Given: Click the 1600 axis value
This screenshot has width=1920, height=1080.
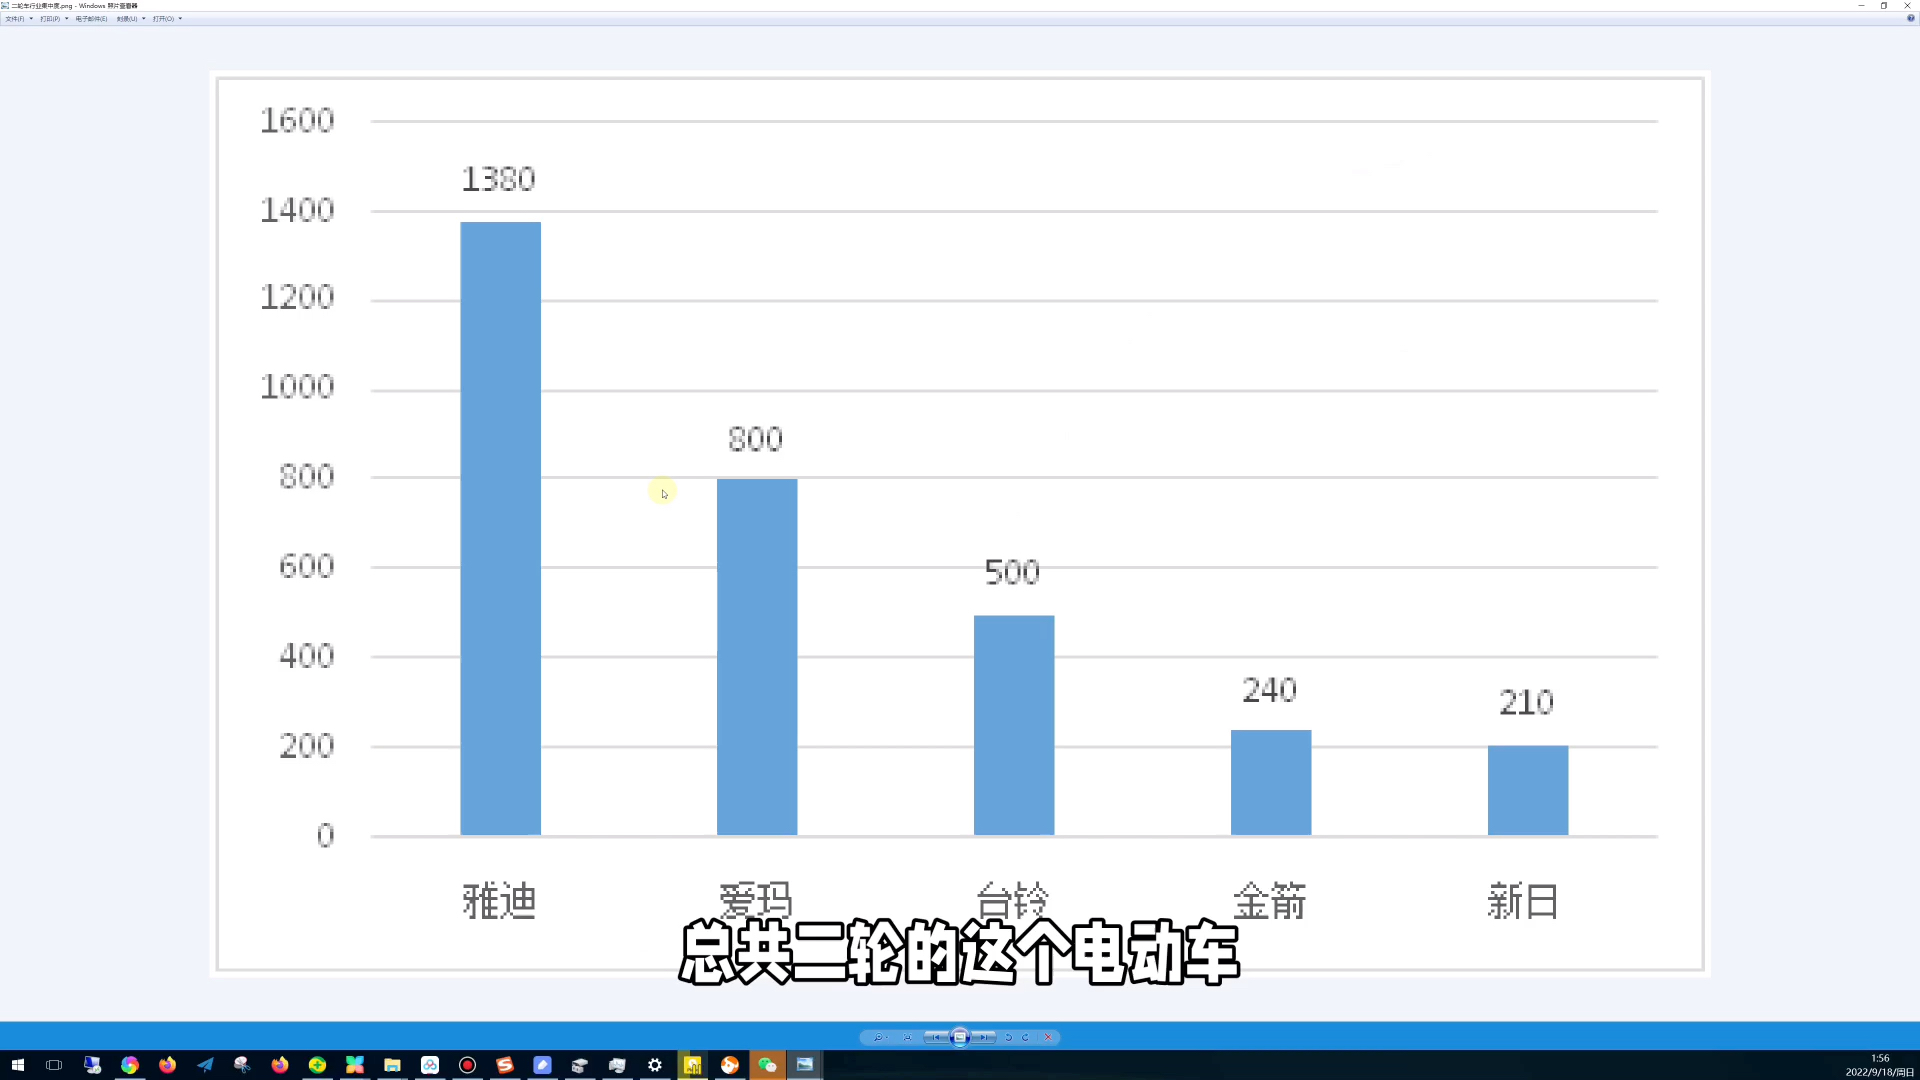Looking at the screenshot, I should (x=297, y=121).
